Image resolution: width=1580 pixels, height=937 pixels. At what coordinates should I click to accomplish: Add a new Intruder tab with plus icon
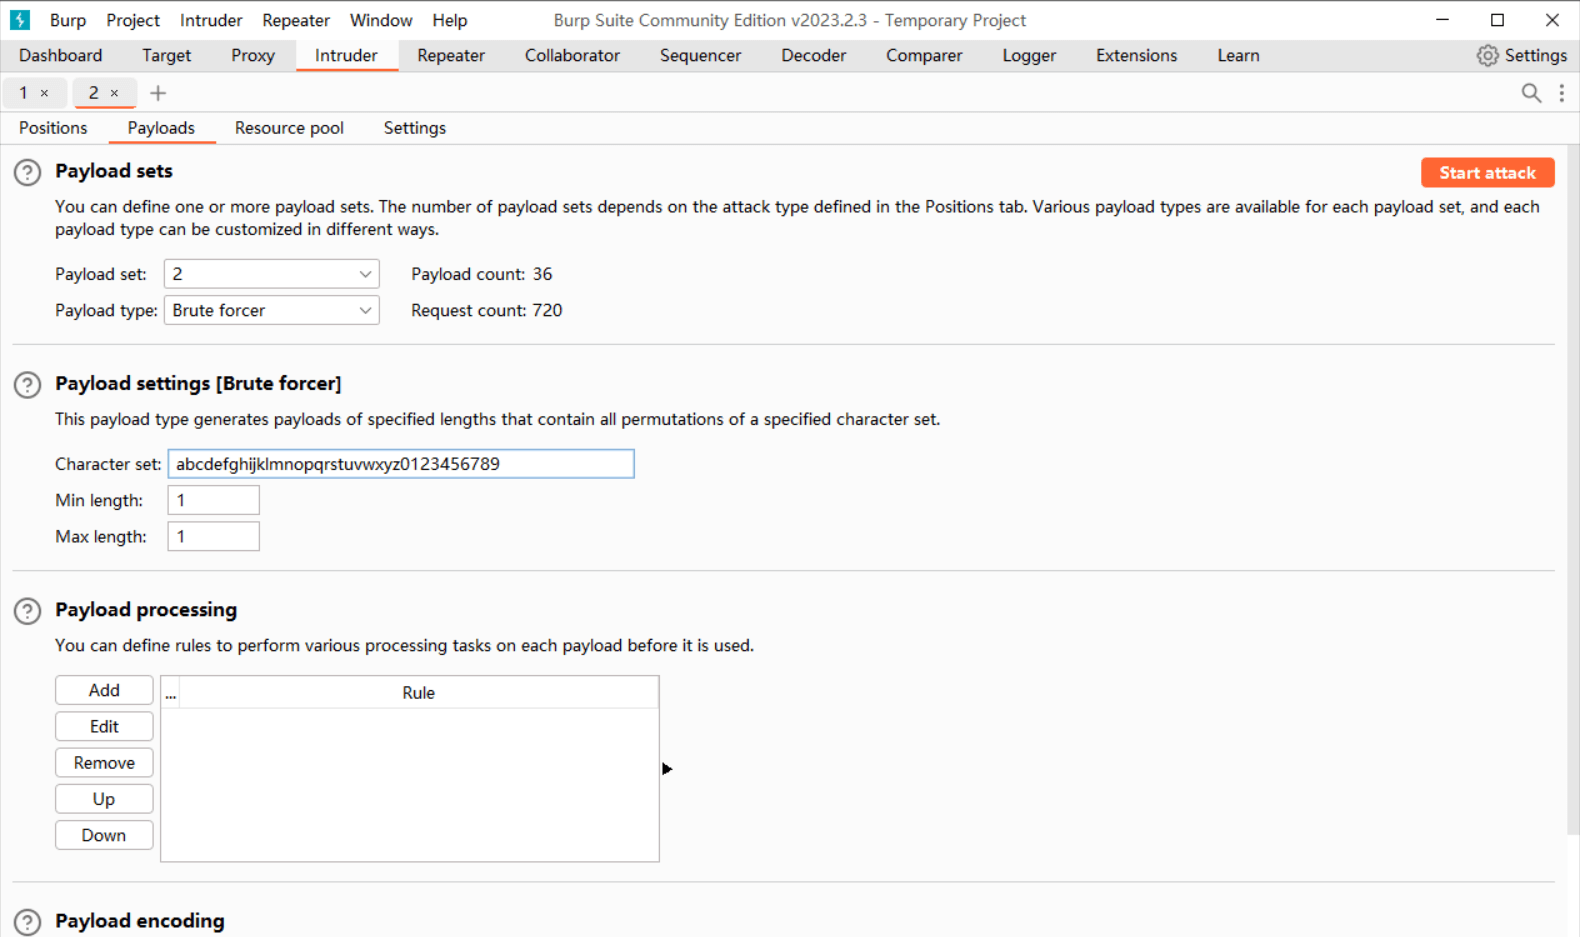coord(158,93)
